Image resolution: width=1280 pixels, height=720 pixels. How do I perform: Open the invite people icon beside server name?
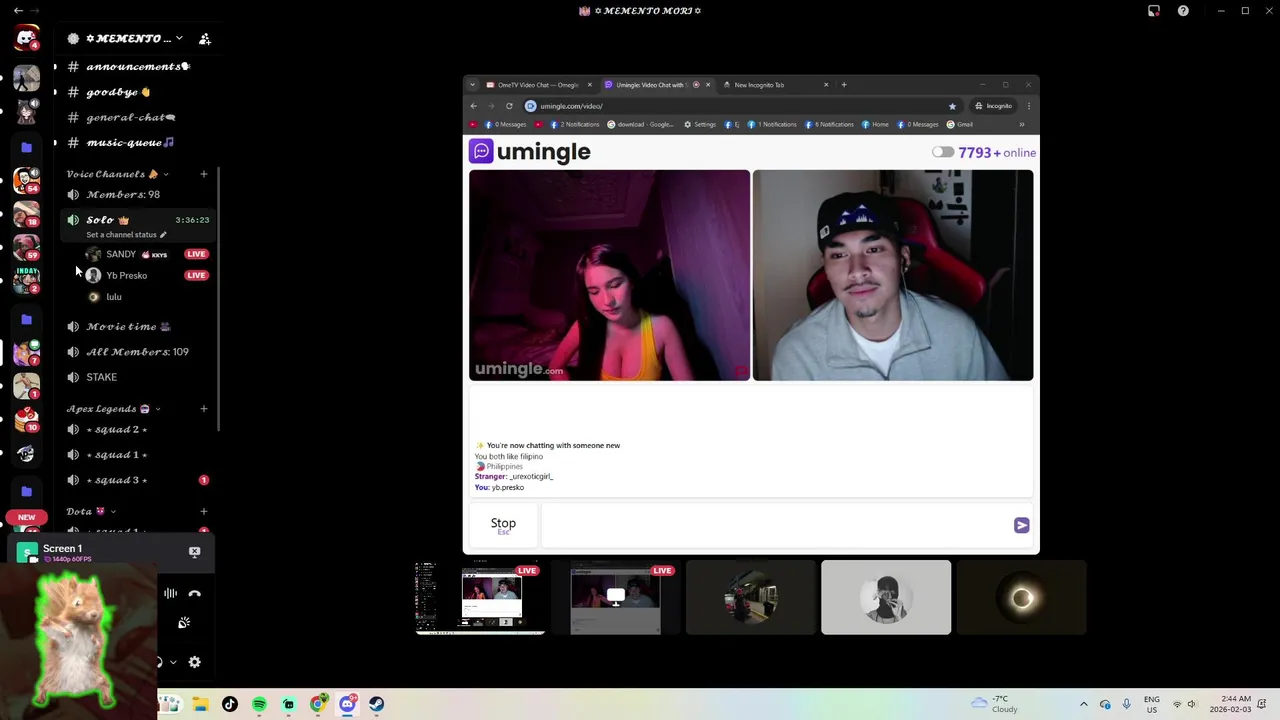(x=205, y=39)
